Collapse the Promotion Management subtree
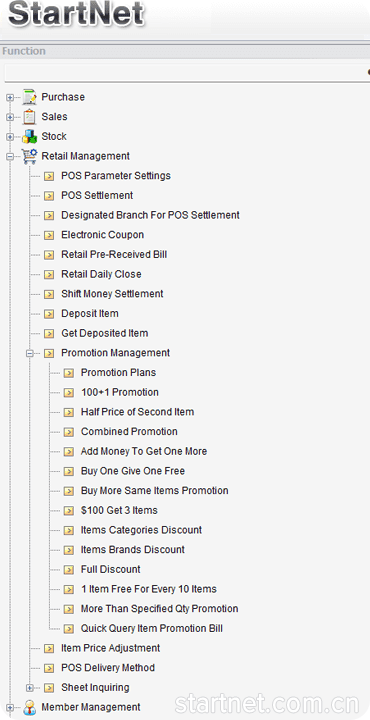Screen dimensions: 370x720 click(29, 354)
